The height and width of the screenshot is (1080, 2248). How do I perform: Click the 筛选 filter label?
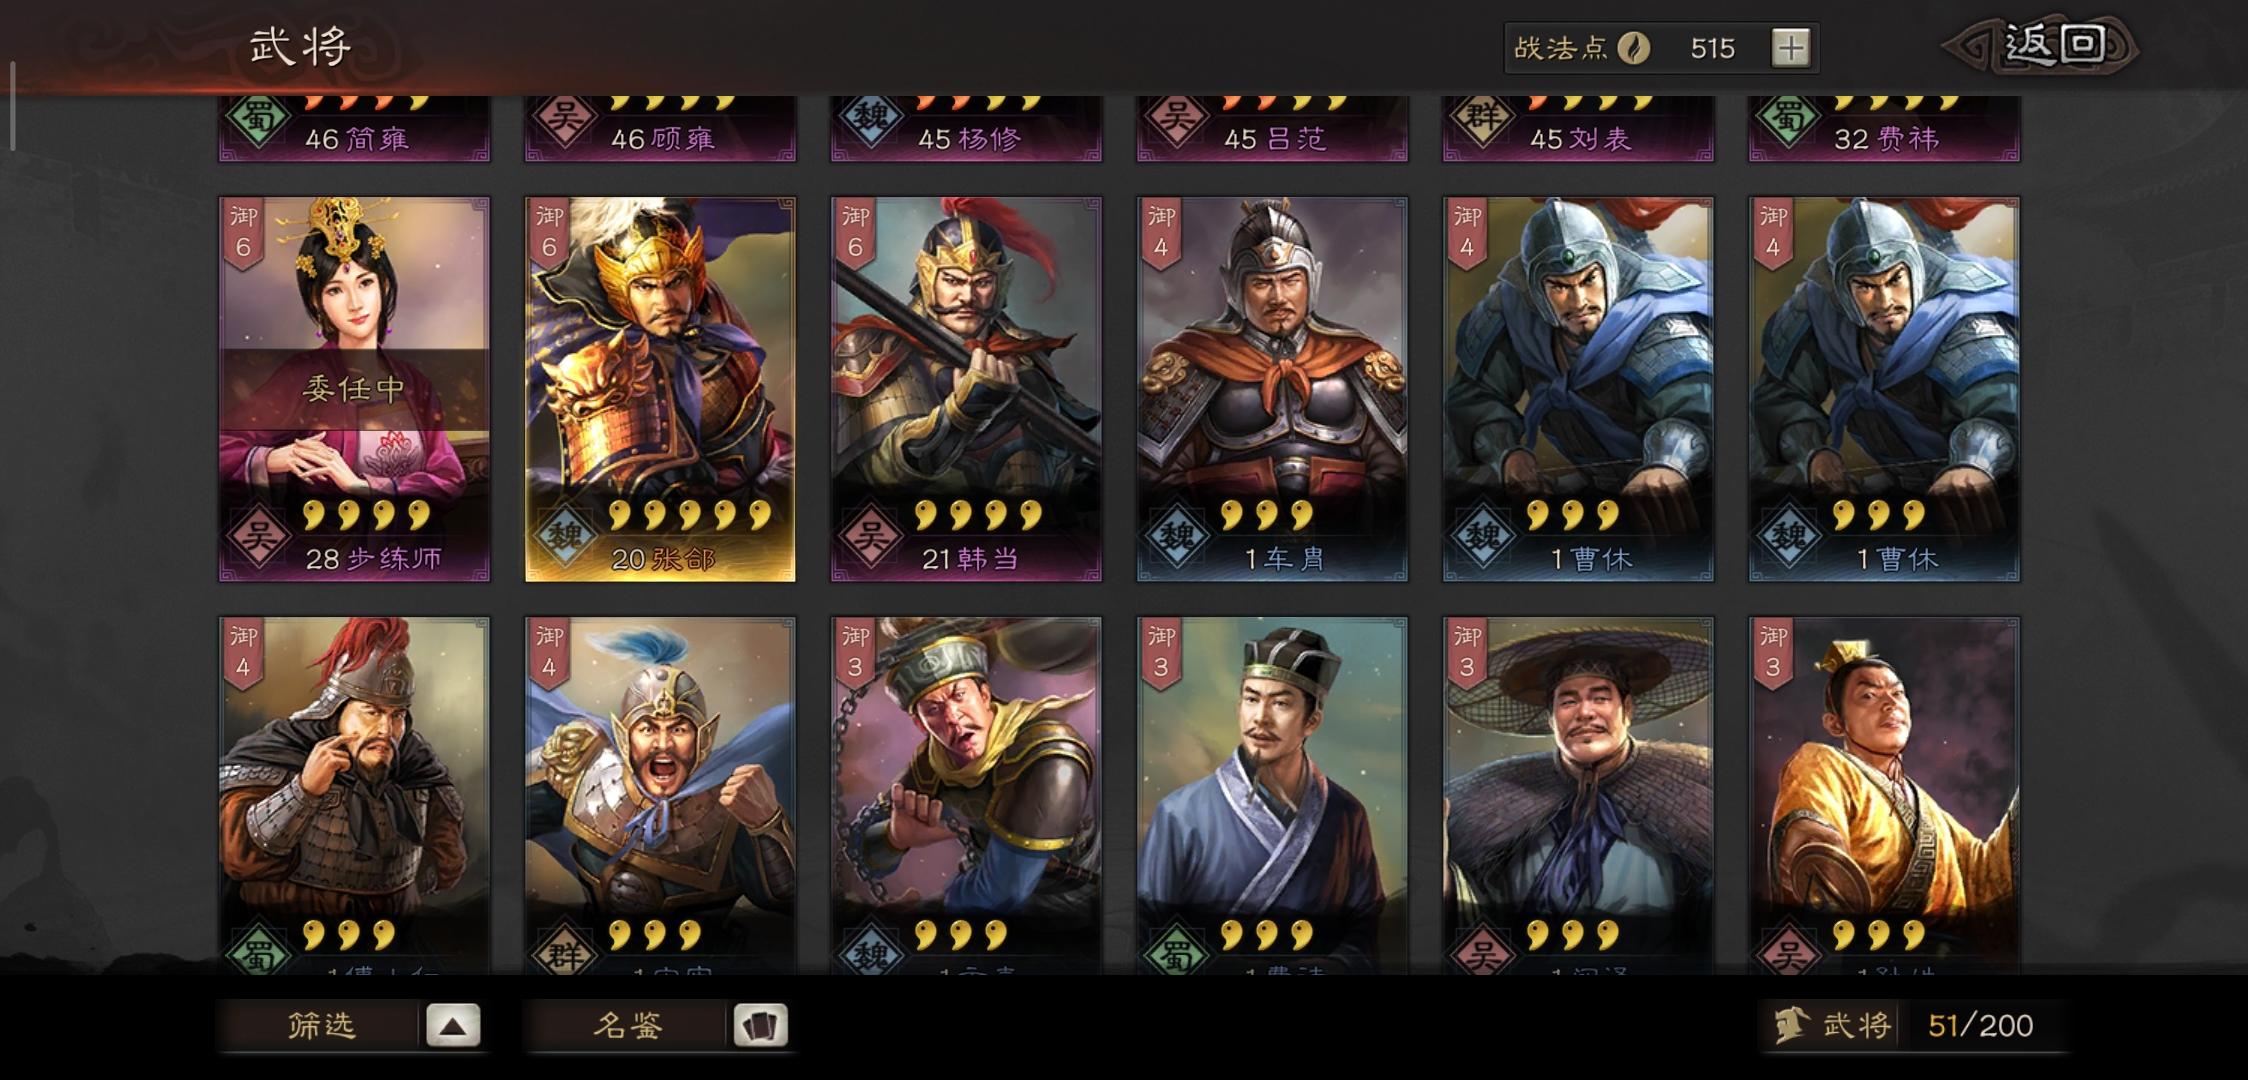(x=322, y=1025)
